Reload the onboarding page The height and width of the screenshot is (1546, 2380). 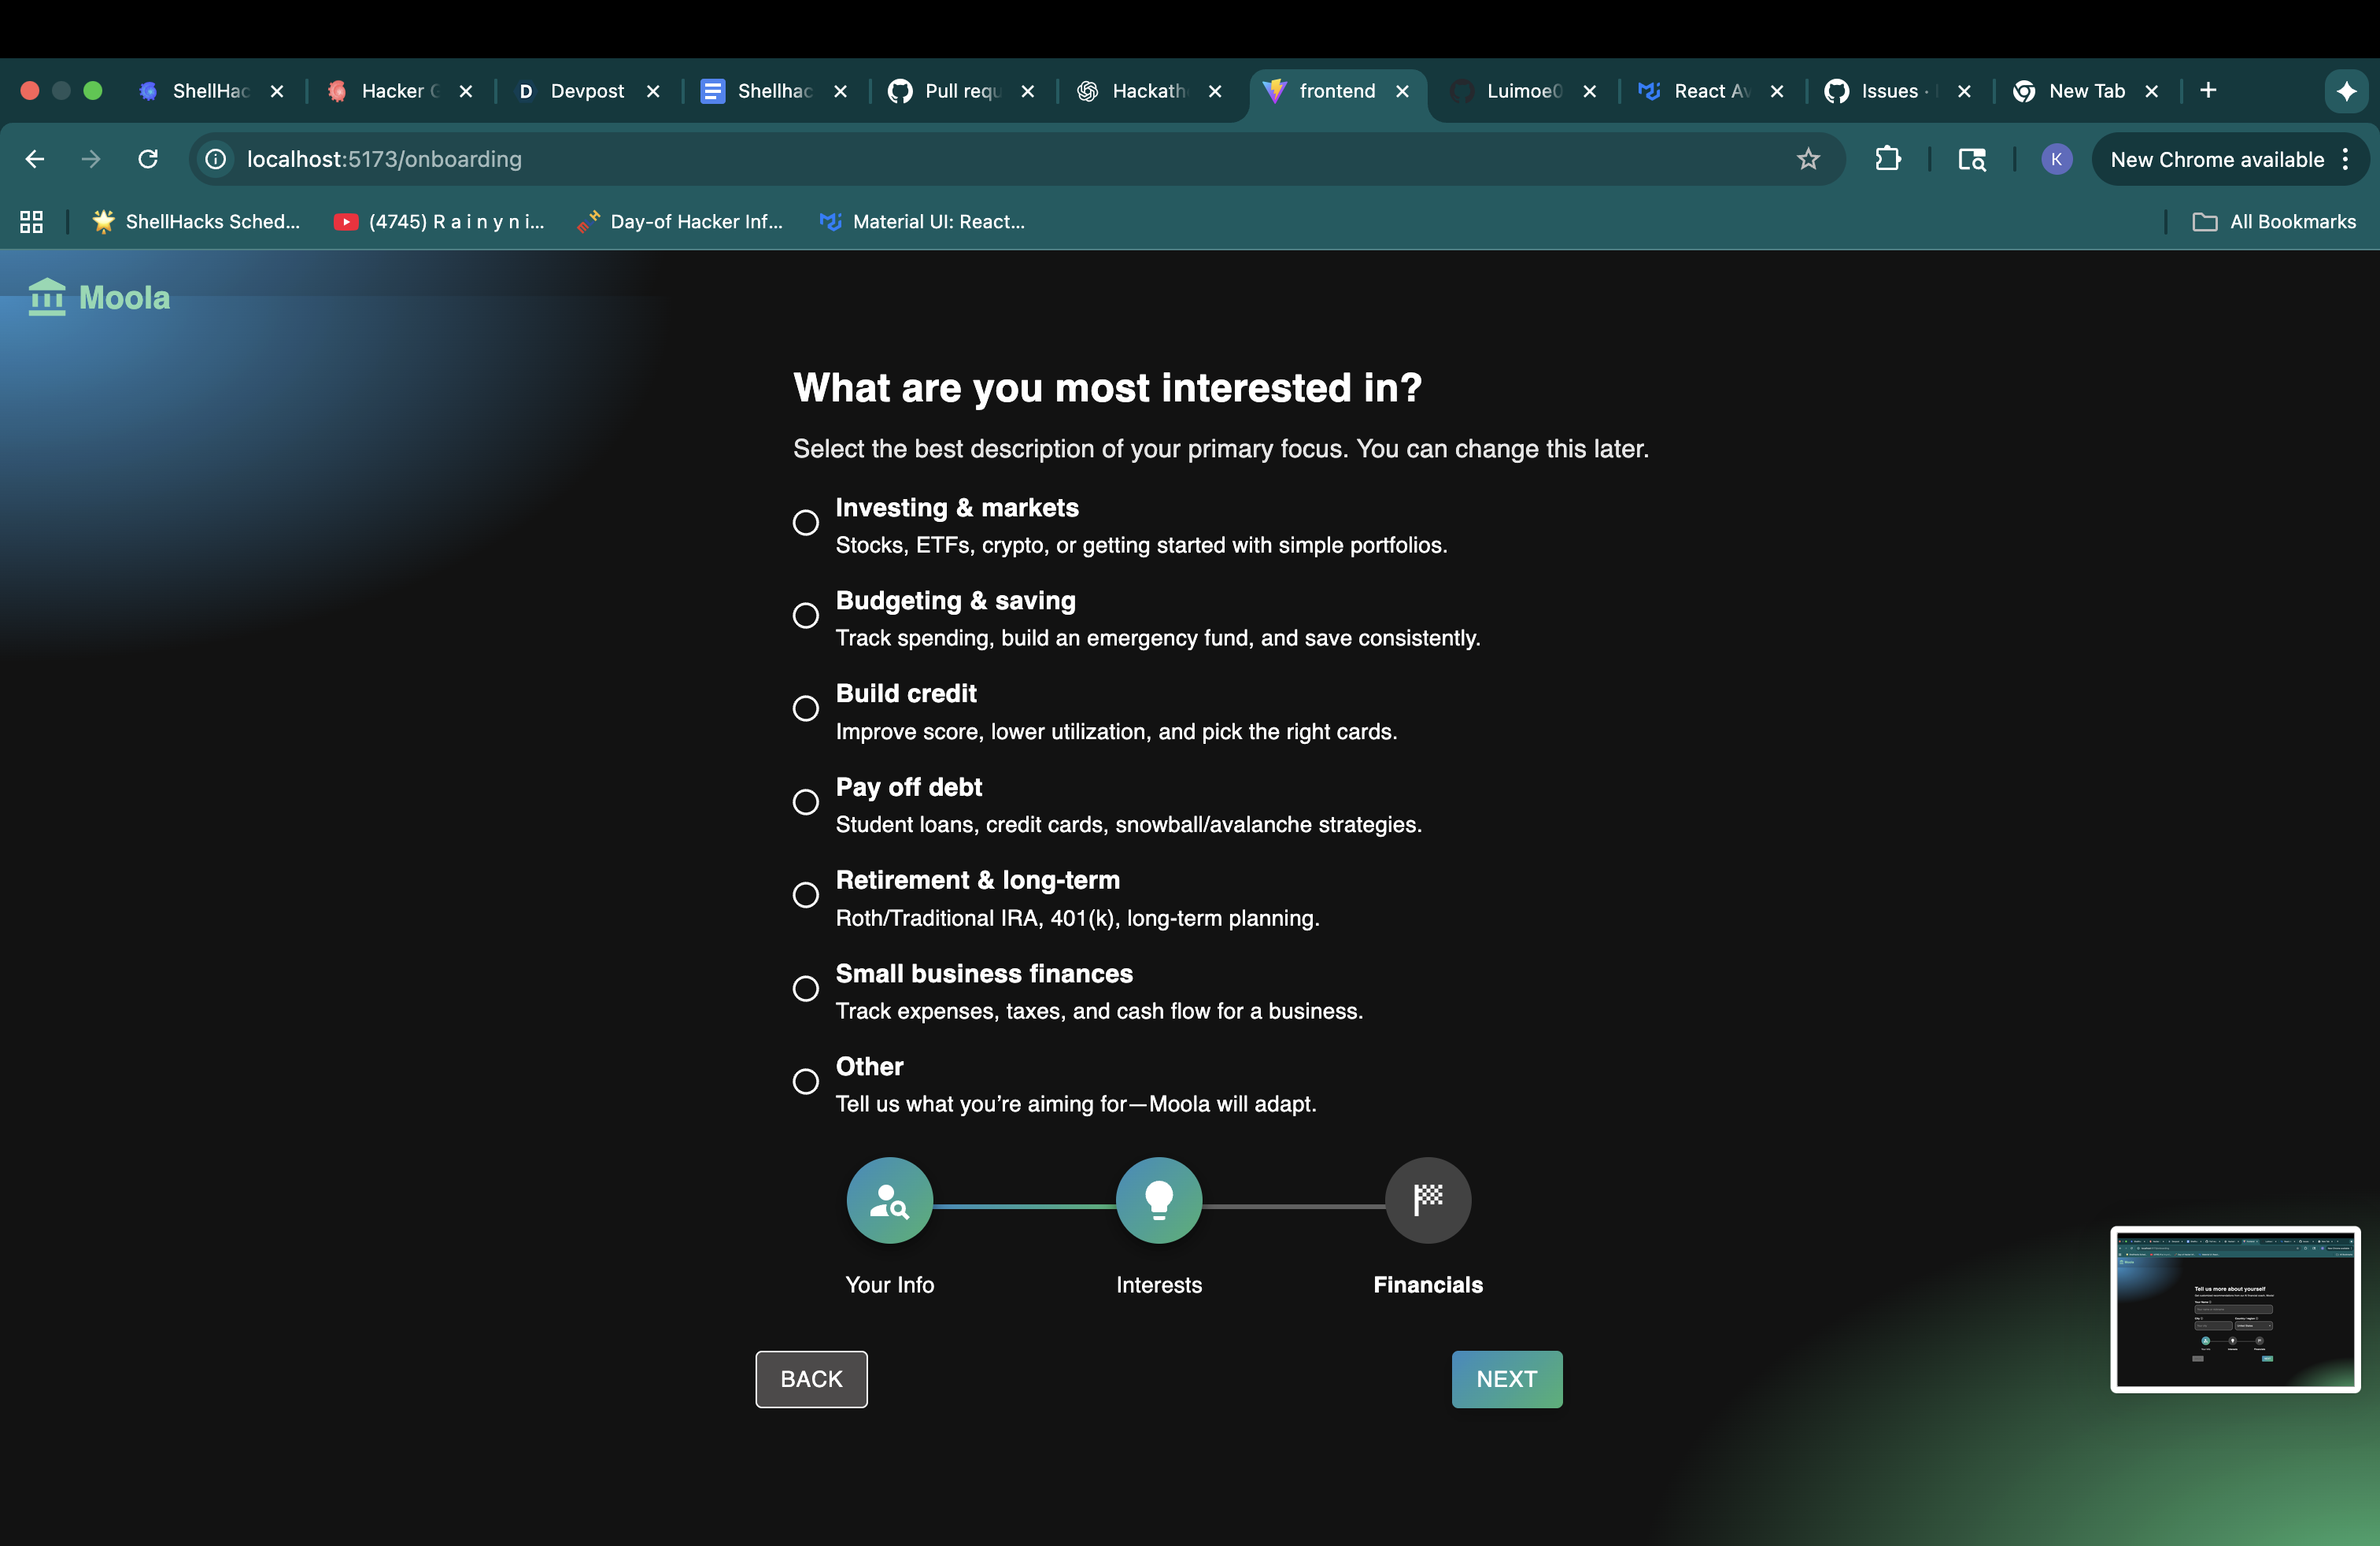148,159
